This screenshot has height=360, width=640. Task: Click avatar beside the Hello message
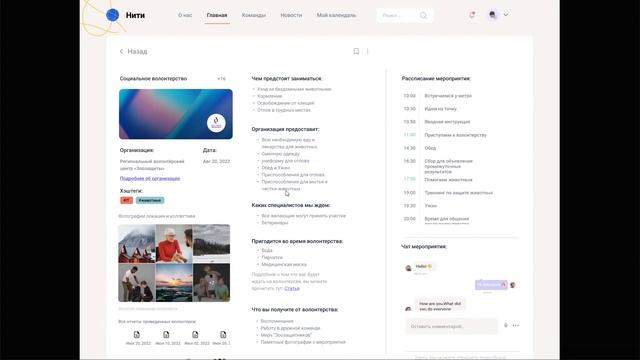[408, 268]
